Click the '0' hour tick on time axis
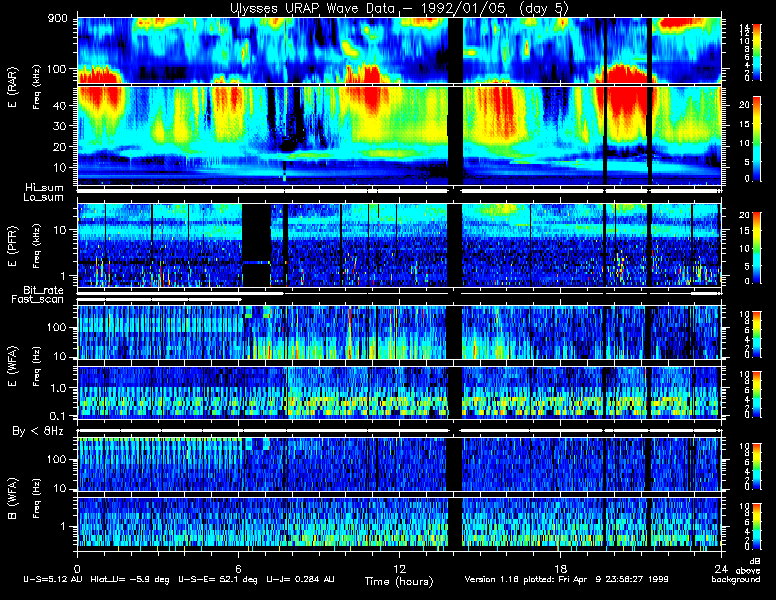This screenshot has height=600, width=776. click(78, 568)
